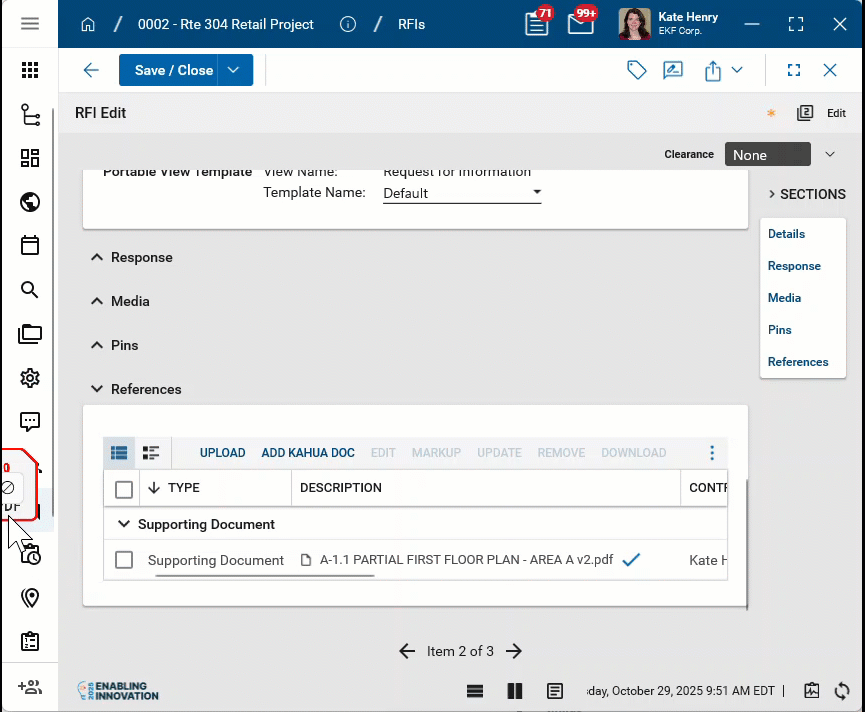Toggle the select-all checkbox in table header
This screenshot has width=865, height=712.
124,489
